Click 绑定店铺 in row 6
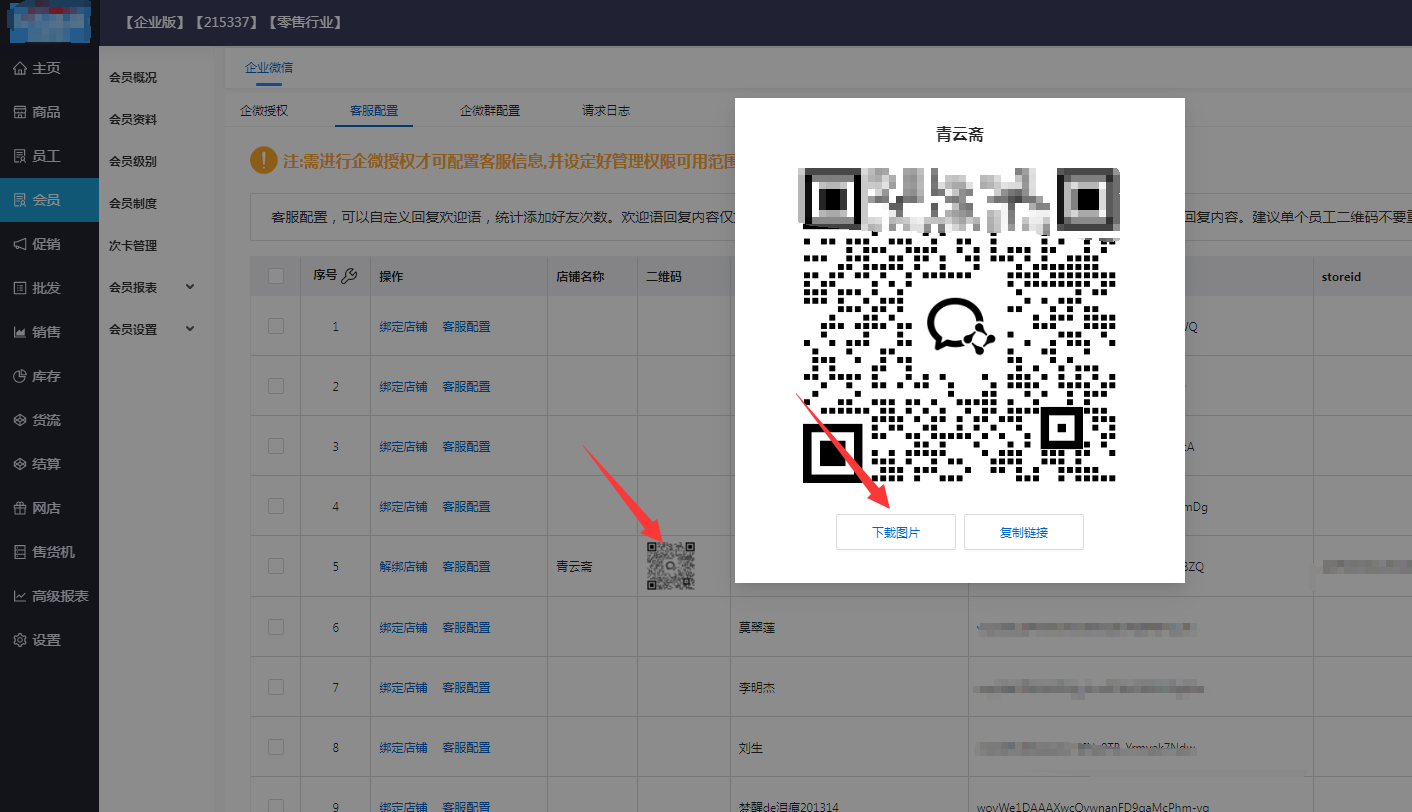Image resolution: width=1412 pixels, height=812 pixels. pos(403,627)
